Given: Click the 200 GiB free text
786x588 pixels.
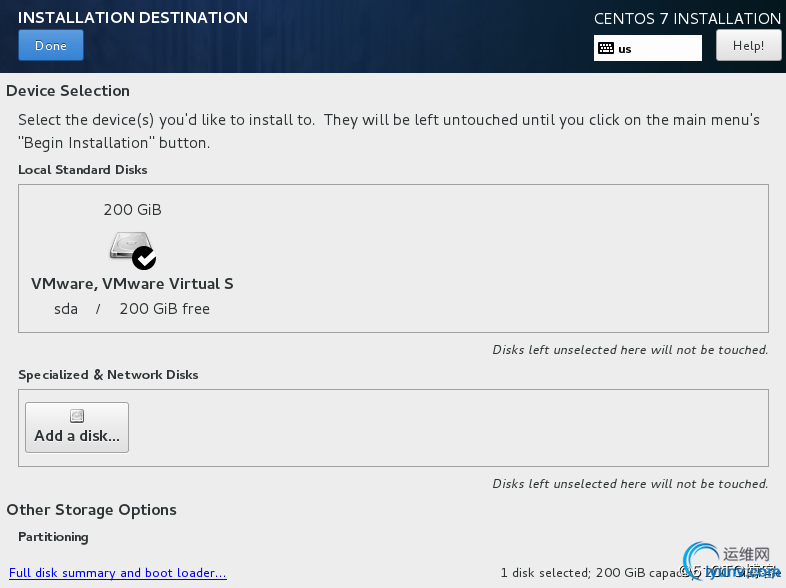Looking at the screenshot, I should [164, 309].
